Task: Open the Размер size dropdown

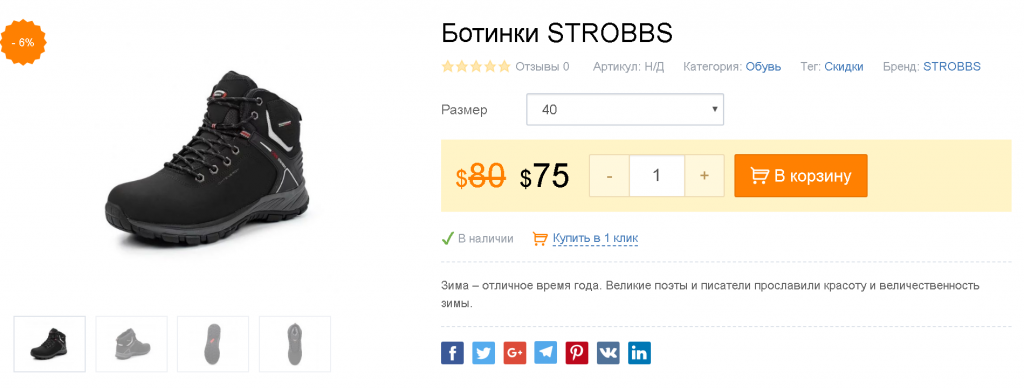Action: point(625,110)
